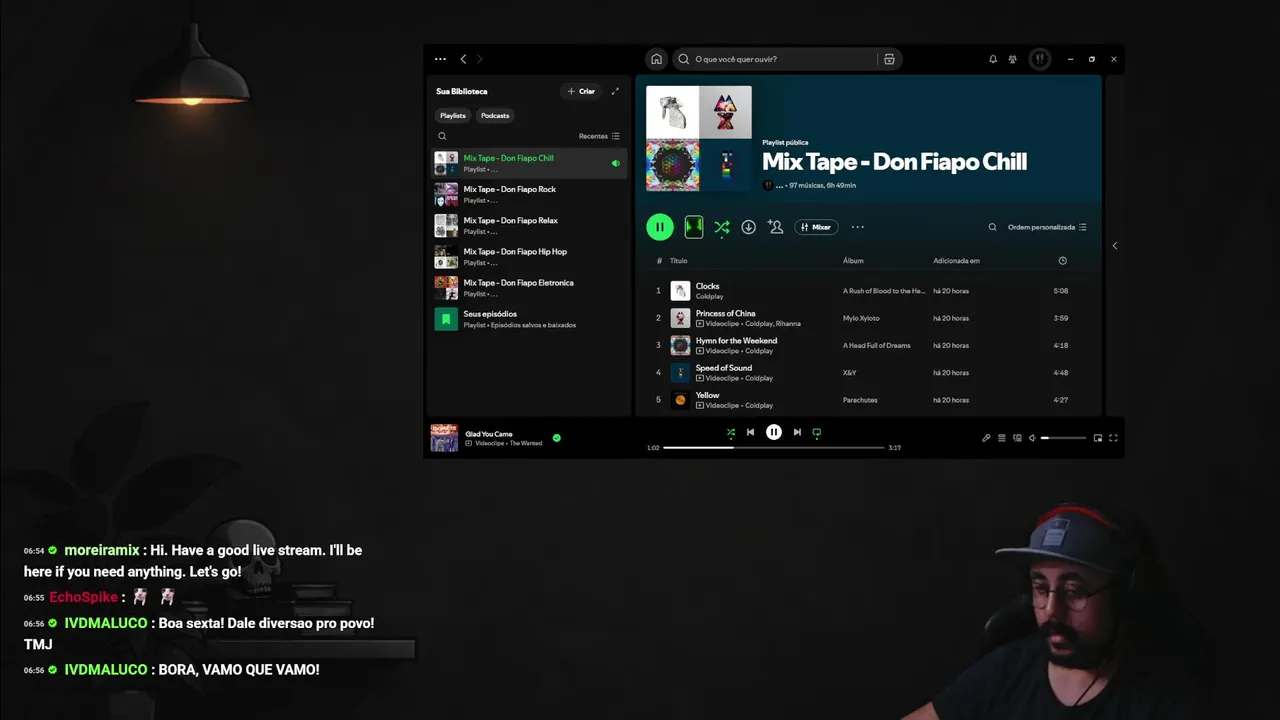Go forward with the right arrow
The image size is (1280, 720).
[479, 59]
